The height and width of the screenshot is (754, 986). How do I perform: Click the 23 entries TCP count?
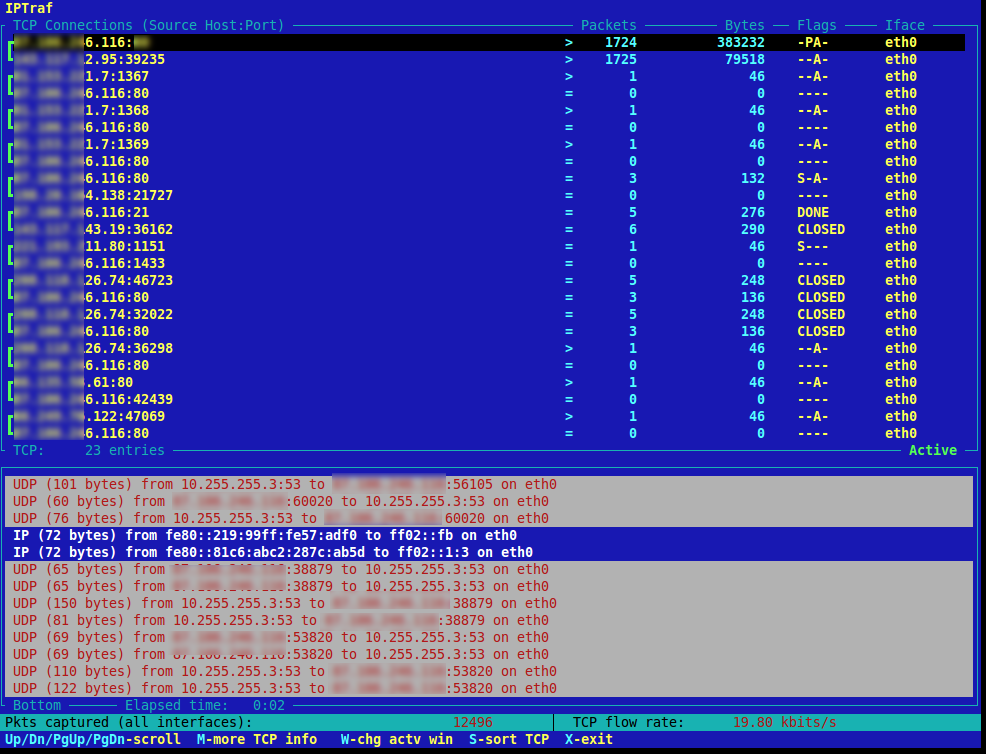(125, 450)
